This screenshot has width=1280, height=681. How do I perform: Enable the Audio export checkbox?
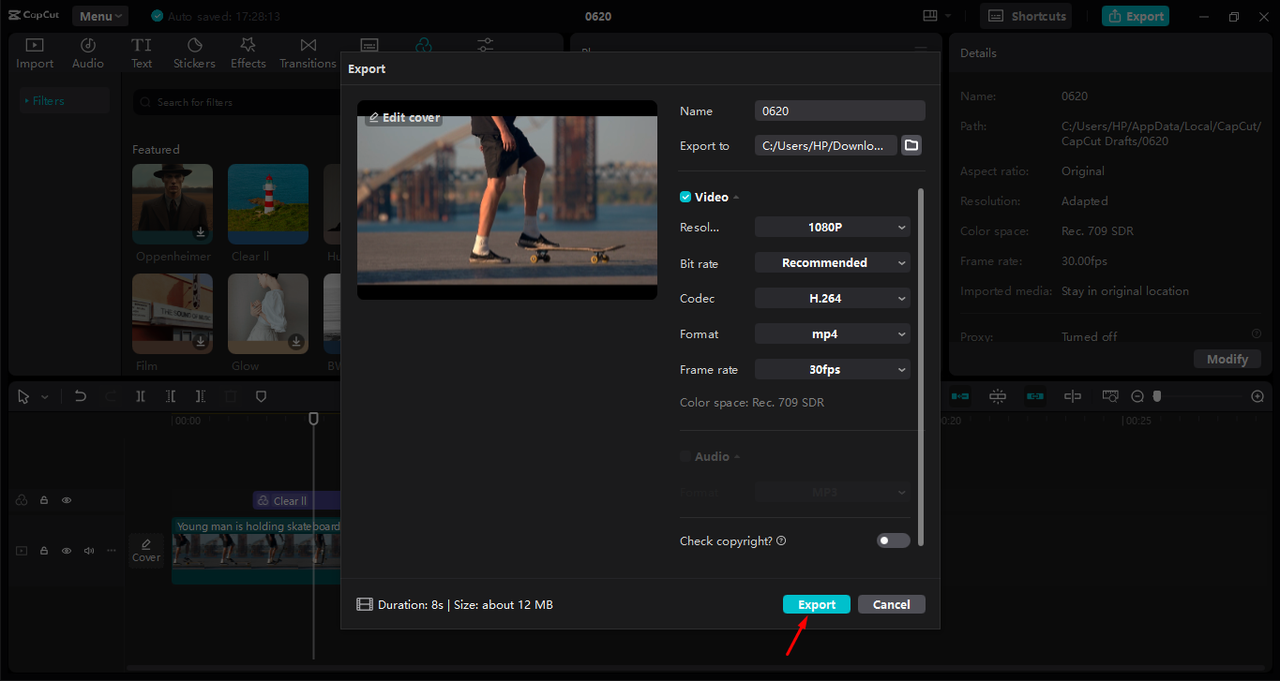tap(685, 456)
